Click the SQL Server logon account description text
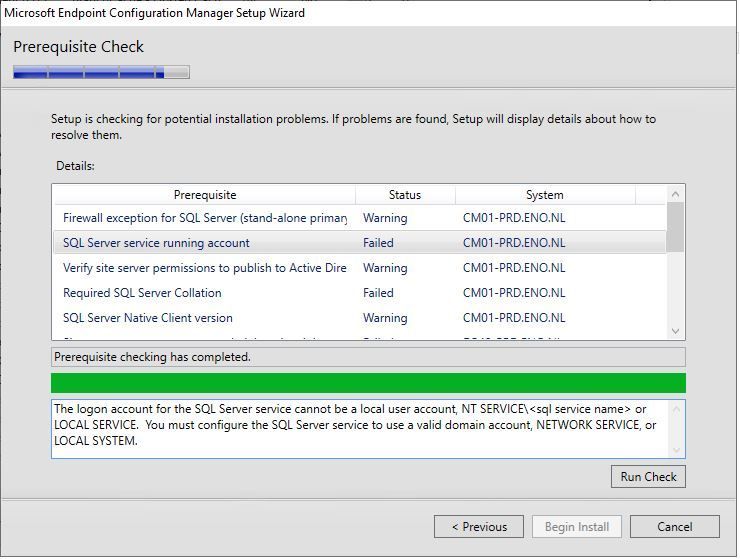The height and width of the screenshot is (559, 740). coord(355,425)
